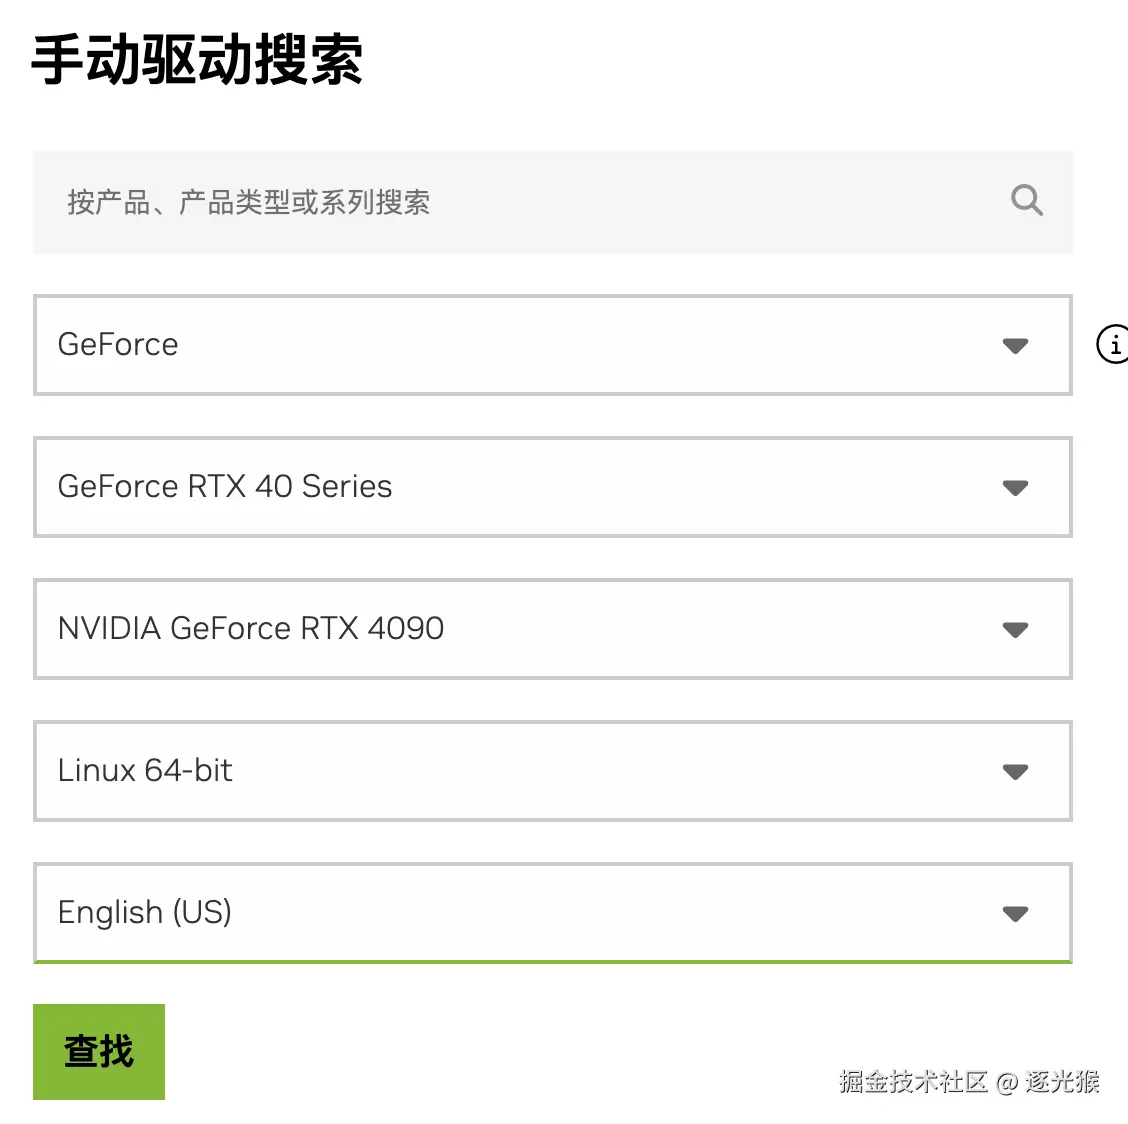Open the GeForce product type dropdown
Viewport: 1128px width, 1124px height.
point(552,345)
